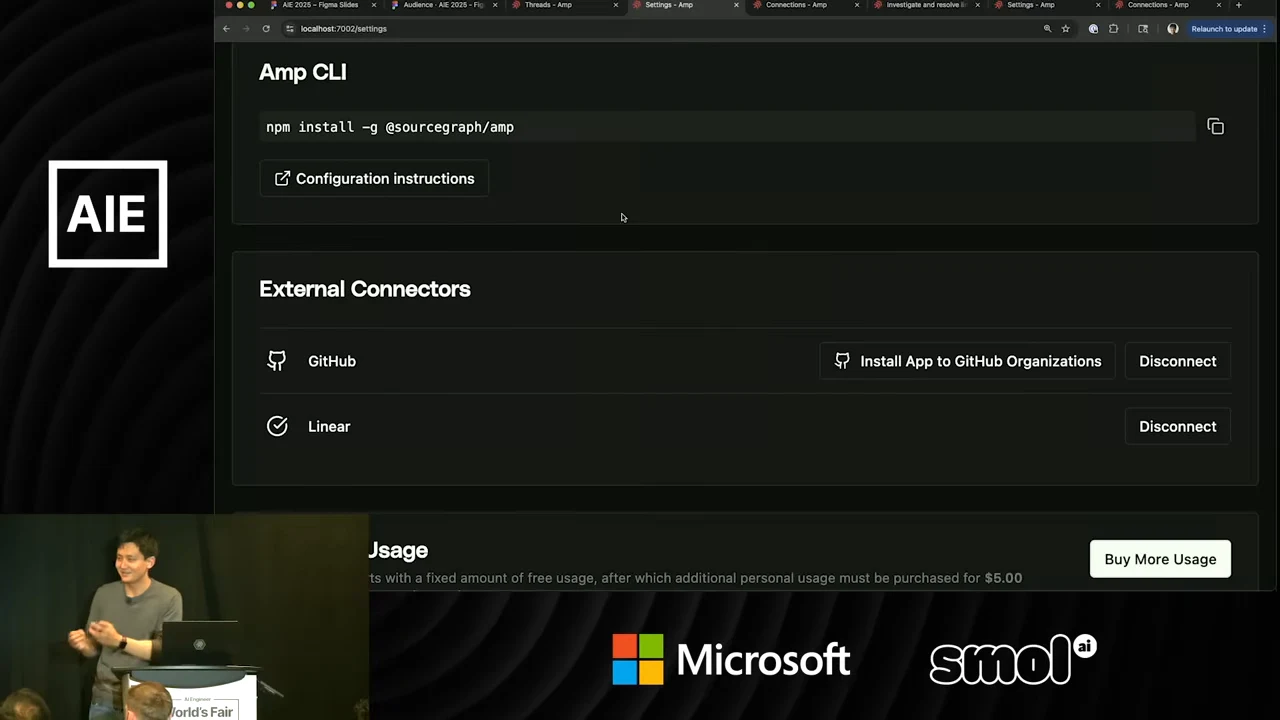1280x720 pixels.
Task: Switch to Audience · AIE 2025 tab
Action: point(443,5)
